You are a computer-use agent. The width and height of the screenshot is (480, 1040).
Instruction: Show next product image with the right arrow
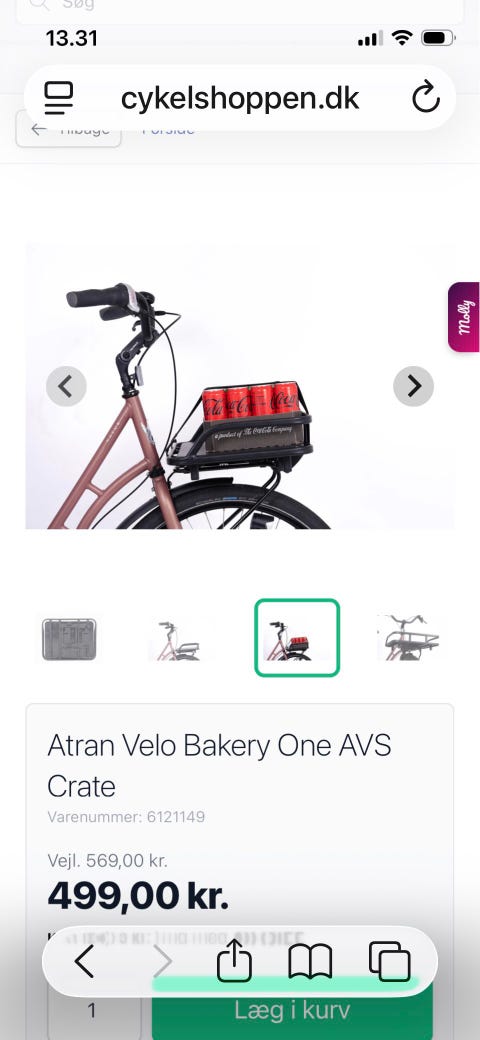tap(414, 386)
